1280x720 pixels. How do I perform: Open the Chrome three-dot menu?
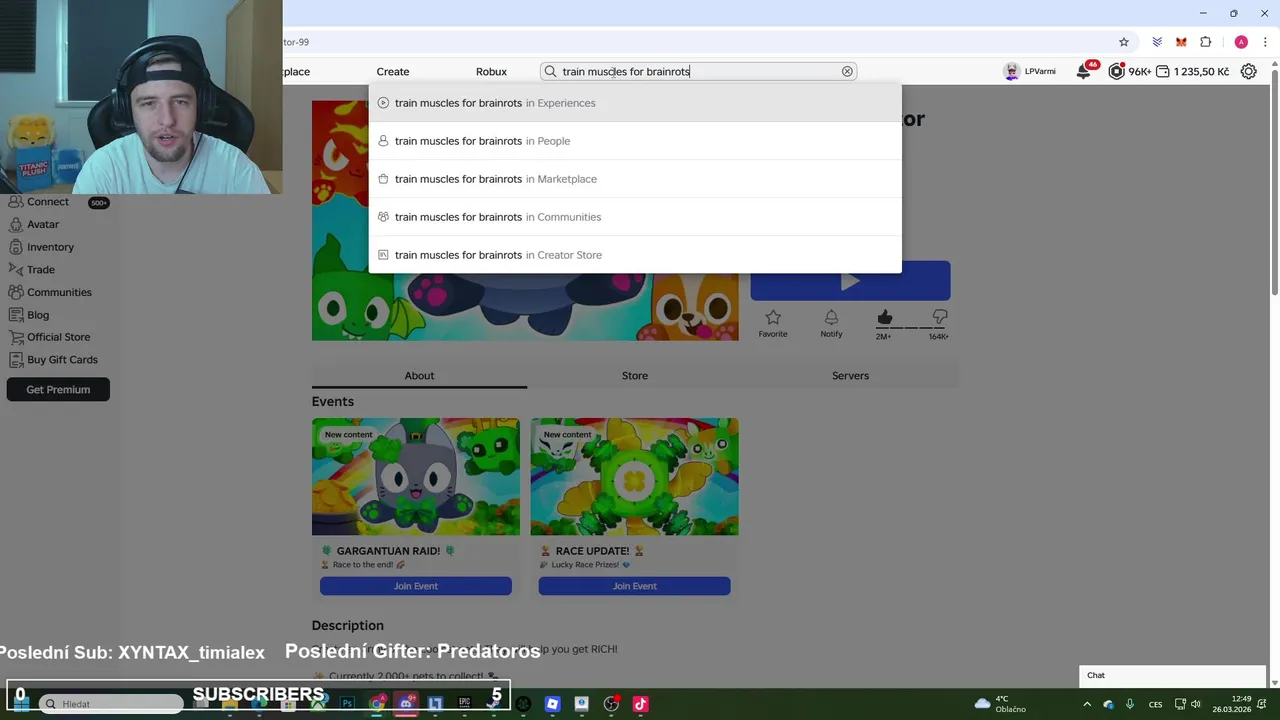1265,42
